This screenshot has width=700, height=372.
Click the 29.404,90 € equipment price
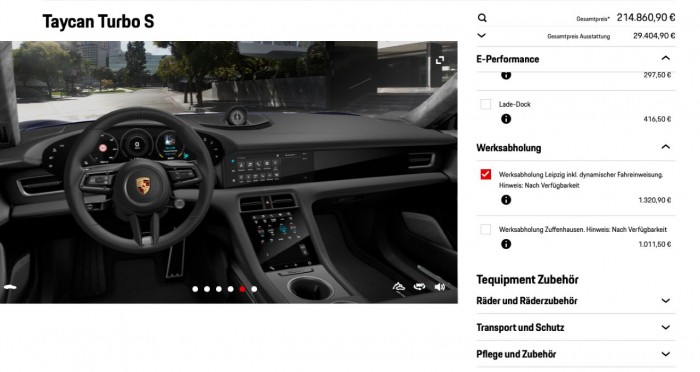pyautogui.click(x=654, y=36)
